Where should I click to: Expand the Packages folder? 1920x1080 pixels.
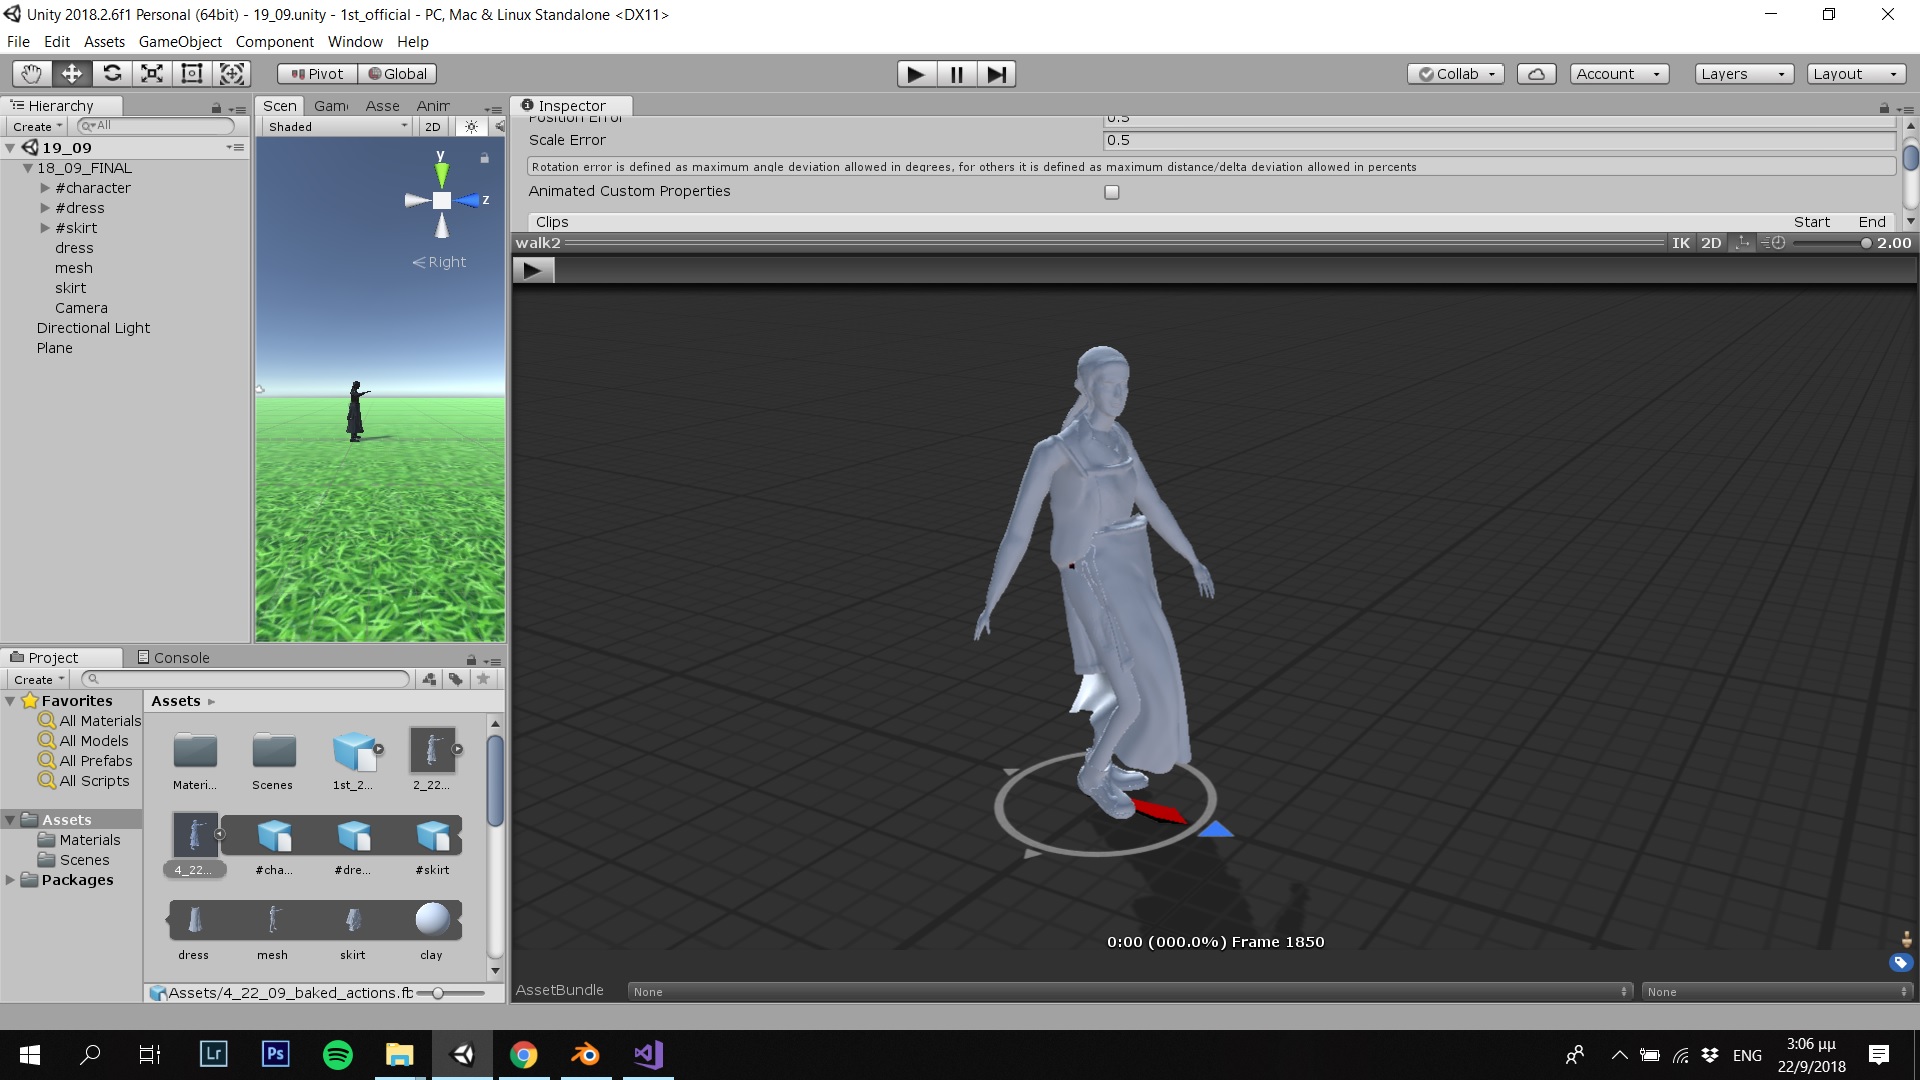[x=11, y=880]
